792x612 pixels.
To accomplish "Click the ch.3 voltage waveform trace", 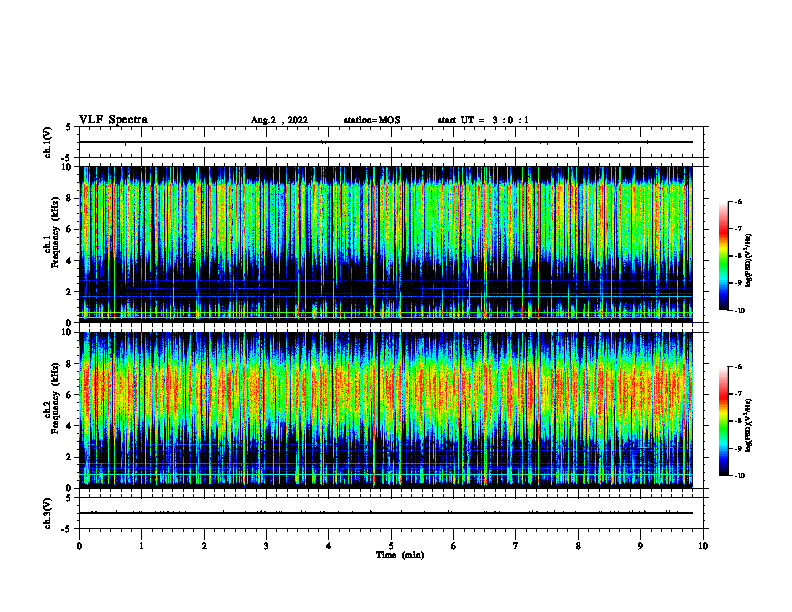I will [x=386, y=513].
